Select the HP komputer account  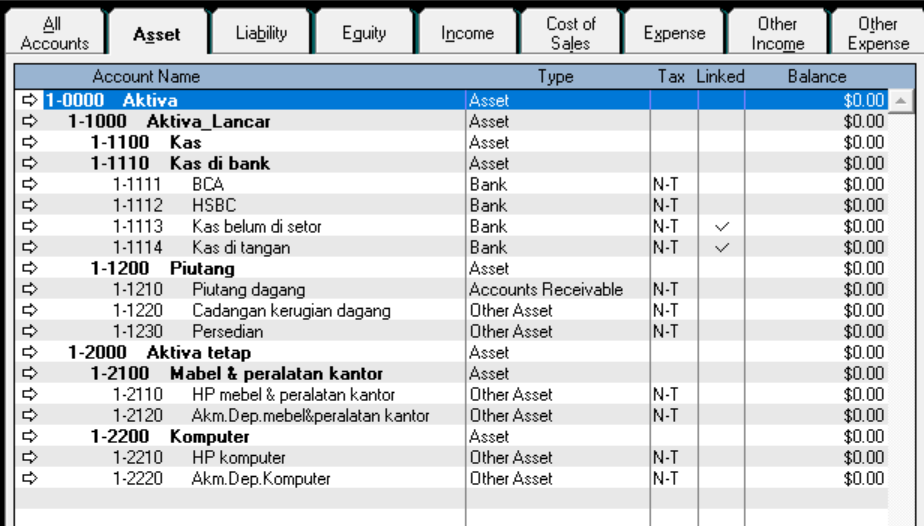pyautogui.click(x=239, y=457)
